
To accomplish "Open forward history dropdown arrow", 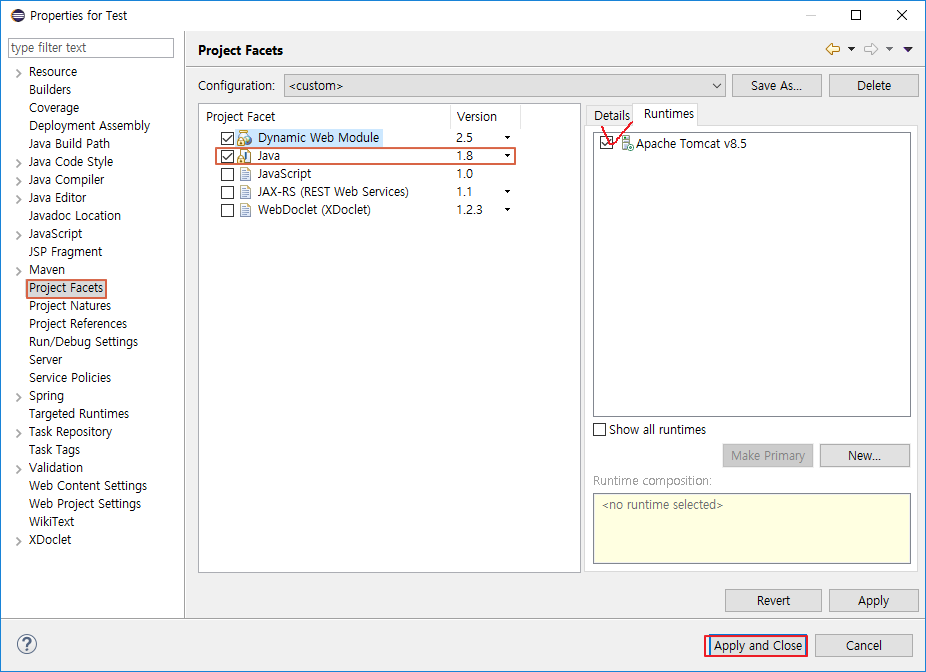I will point(889,49).
